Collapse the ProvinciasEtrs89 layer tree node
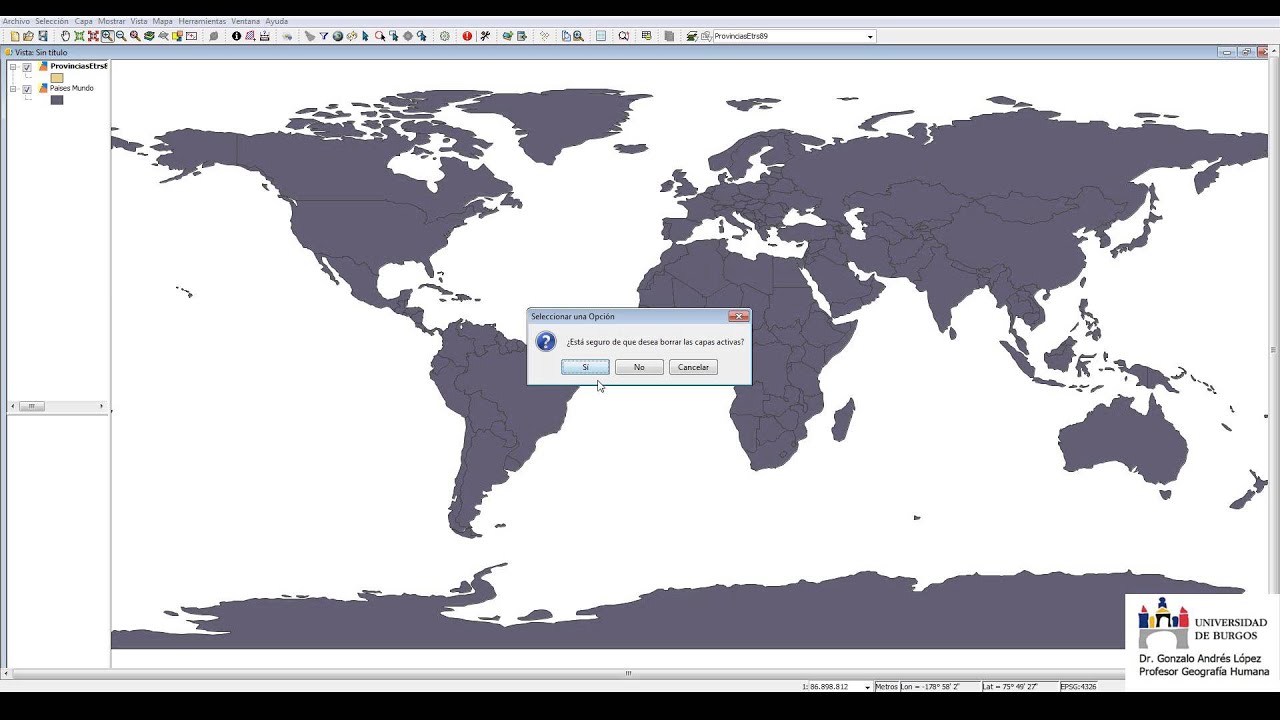1280x720 pixels. [13, 67]
